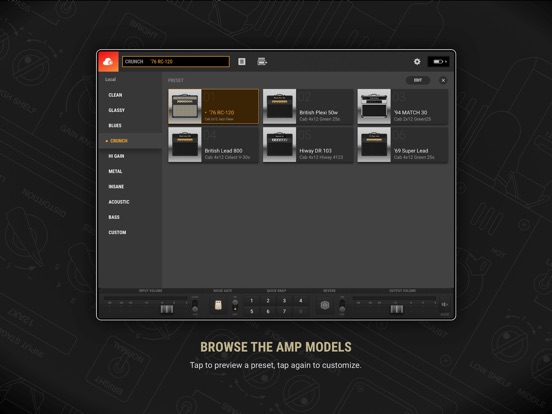Select the British Plexi 50w preset thumbnail
This screenshot has width=552, height=414.
[x=280, y=106]
